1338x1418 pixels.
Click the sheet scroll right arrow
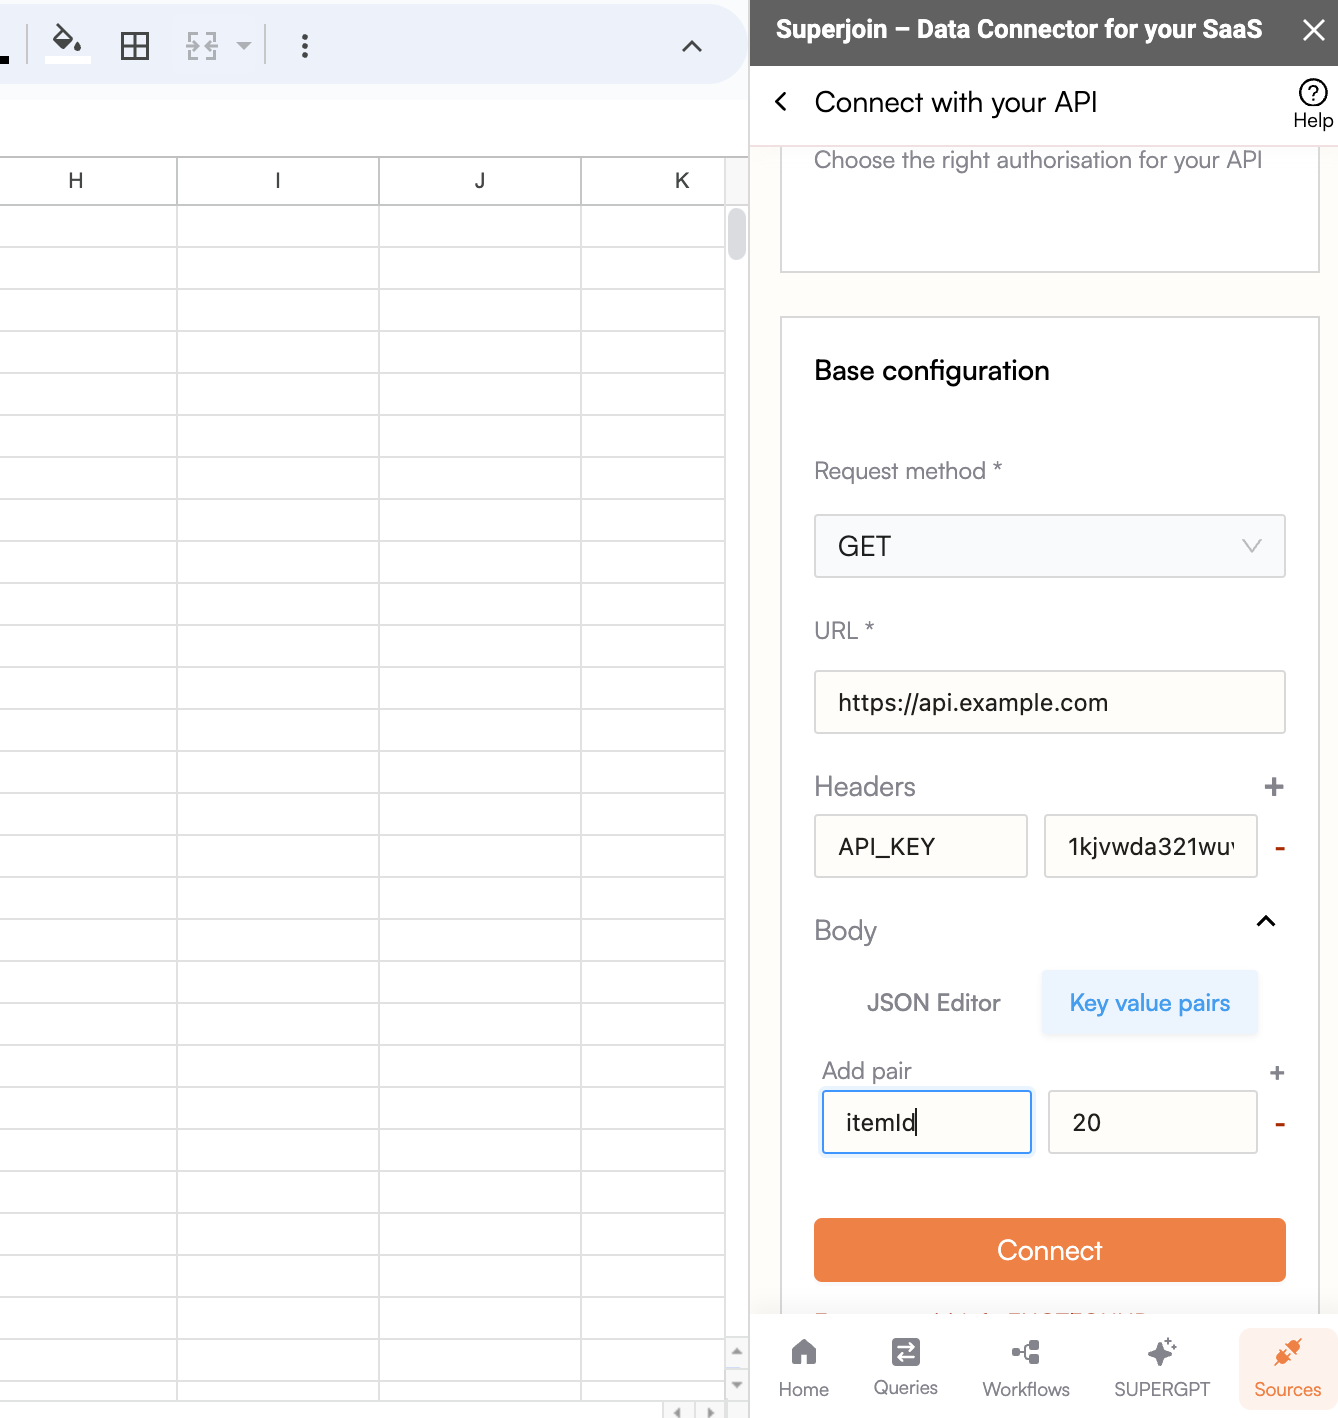[710, 1411]
